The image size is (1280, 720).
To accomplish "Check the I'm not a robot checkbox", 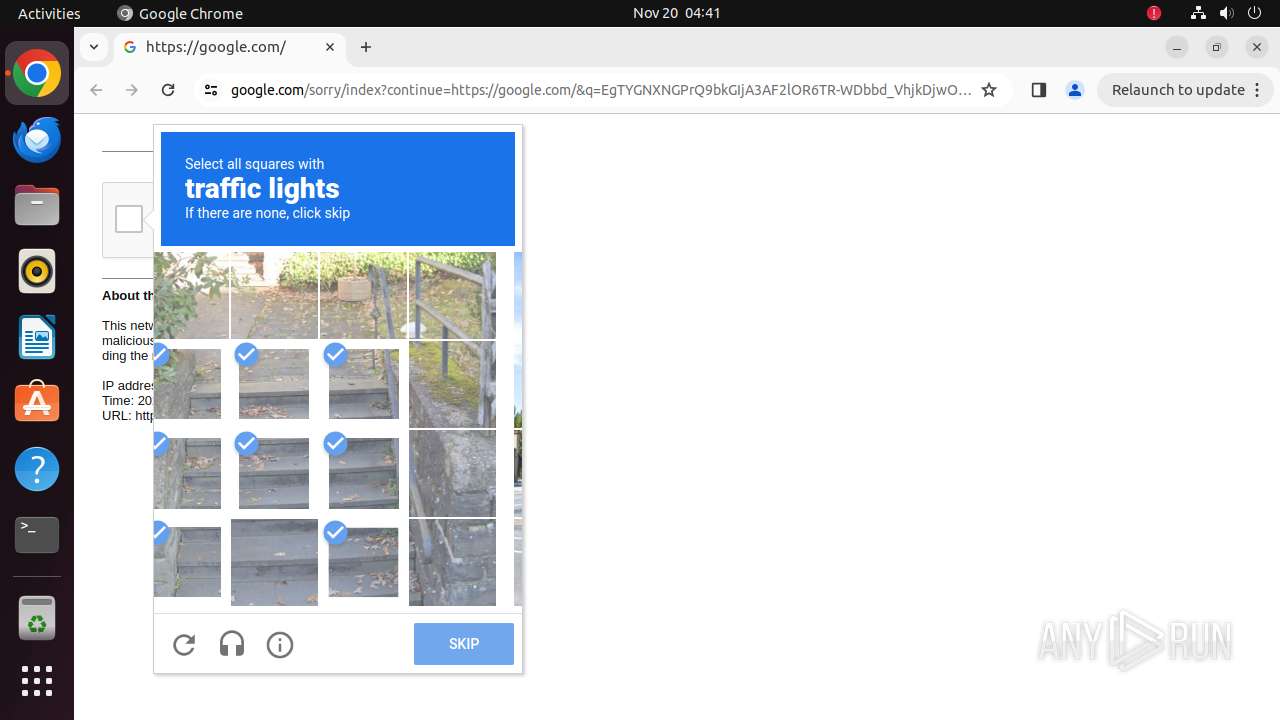I will coord(129,219).
